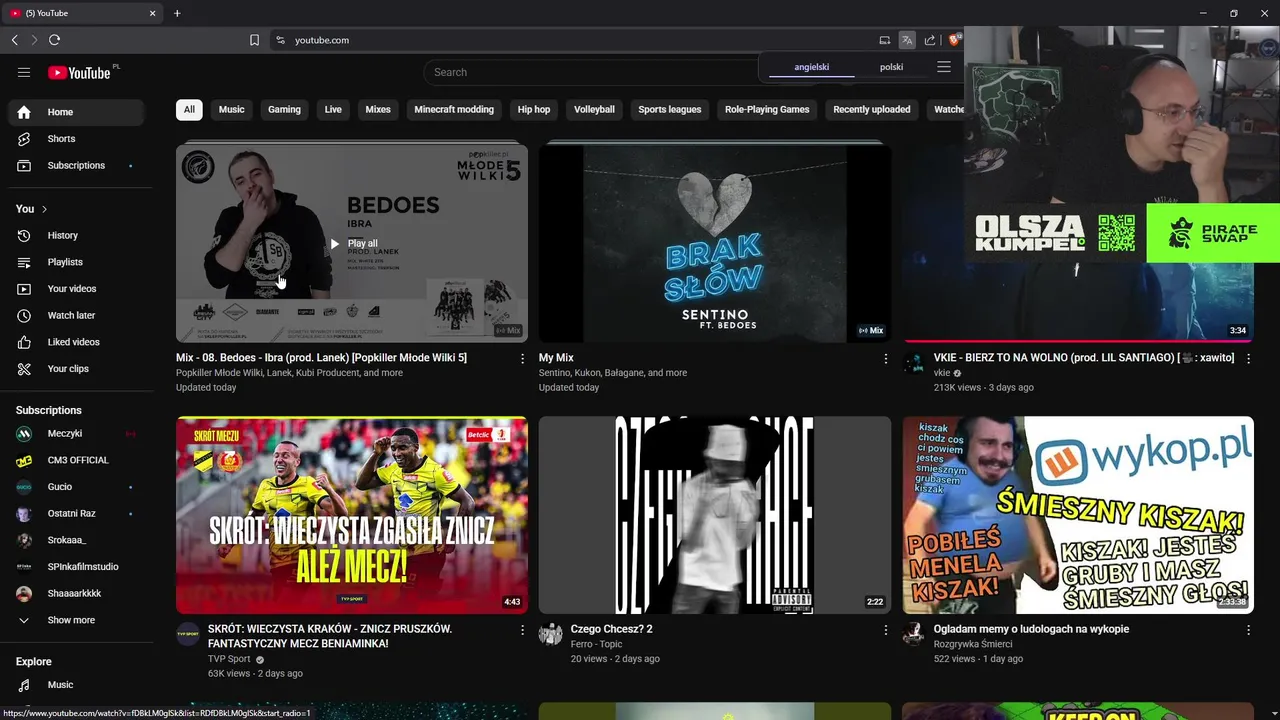Screen dimensions: 1280x720
Task: Select the Role-Playing Games chip
Action: tap(767, 109)
